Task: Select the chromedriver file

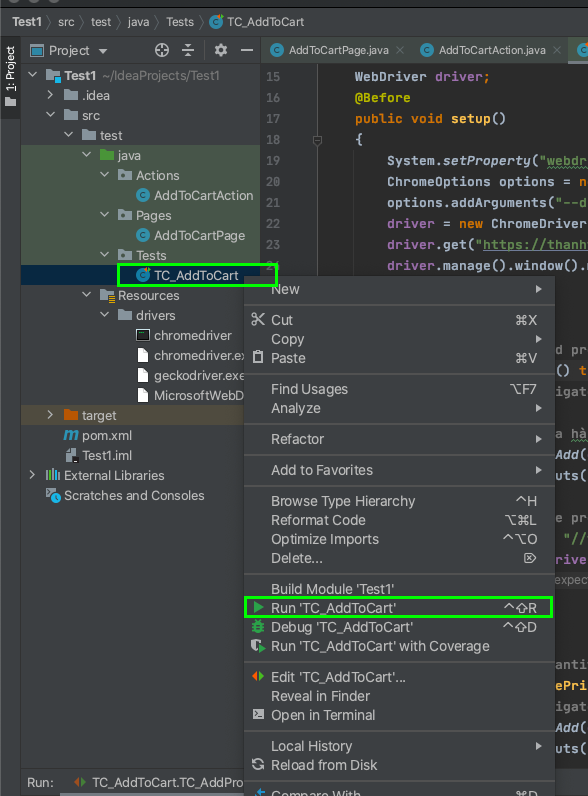Action: click(184, 336)
